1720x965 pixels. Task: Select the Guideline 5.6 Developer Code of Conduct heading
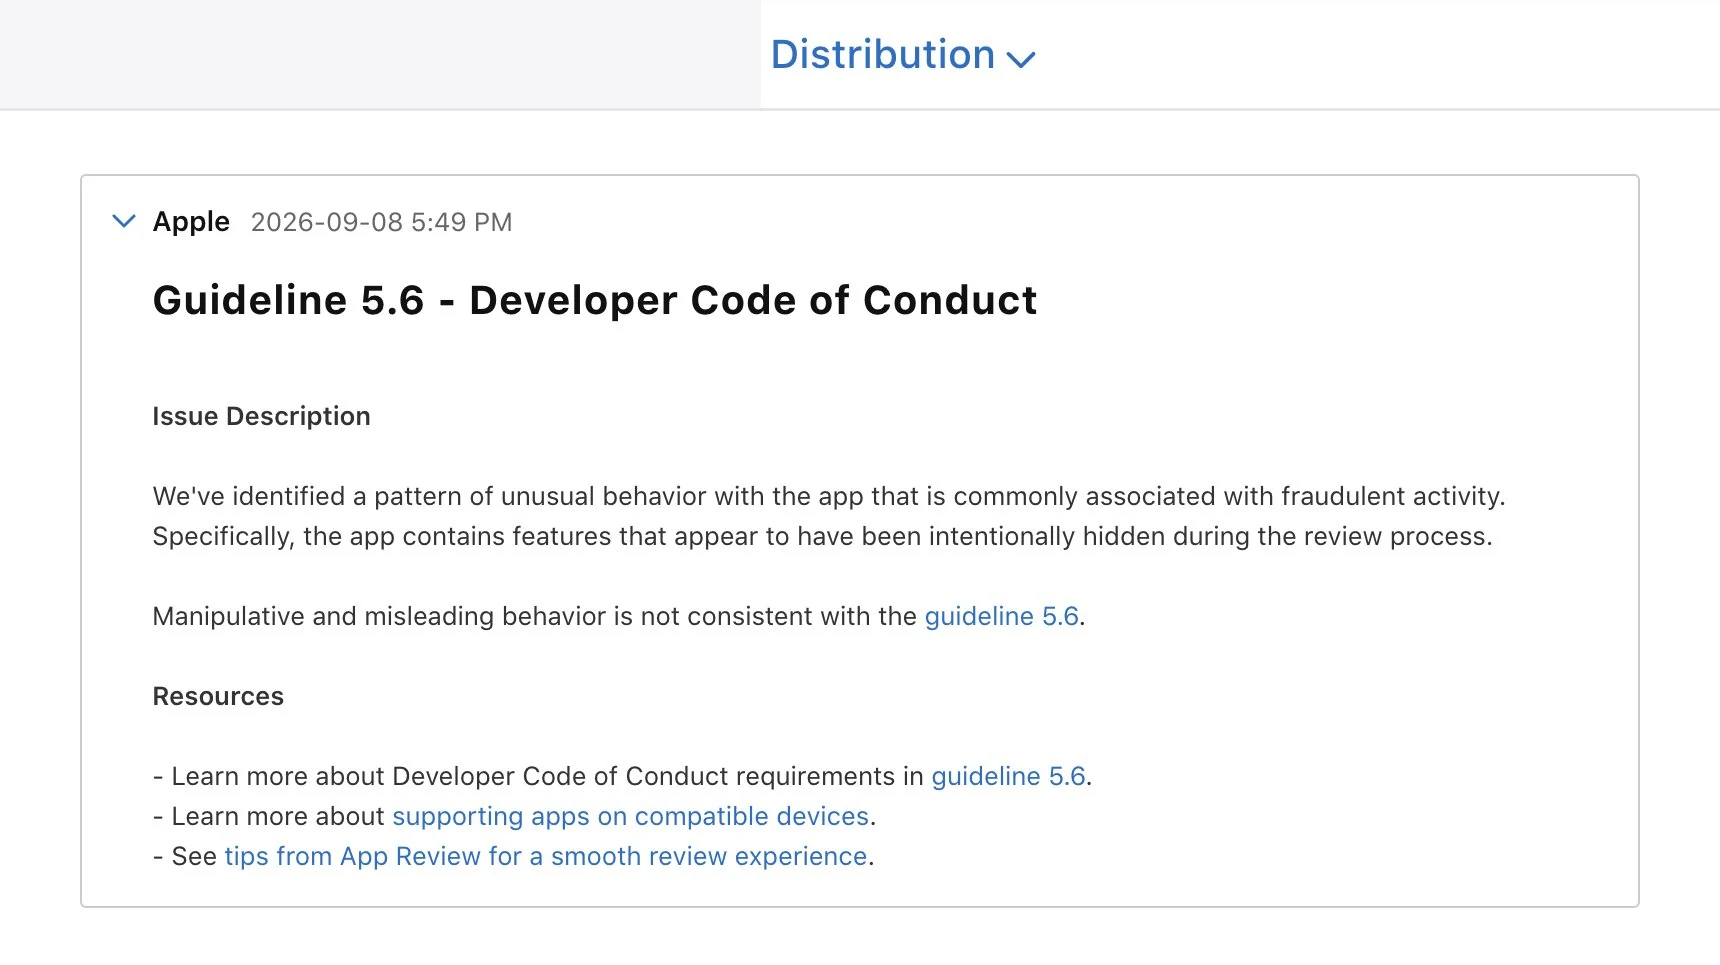(x=595, y=300)
